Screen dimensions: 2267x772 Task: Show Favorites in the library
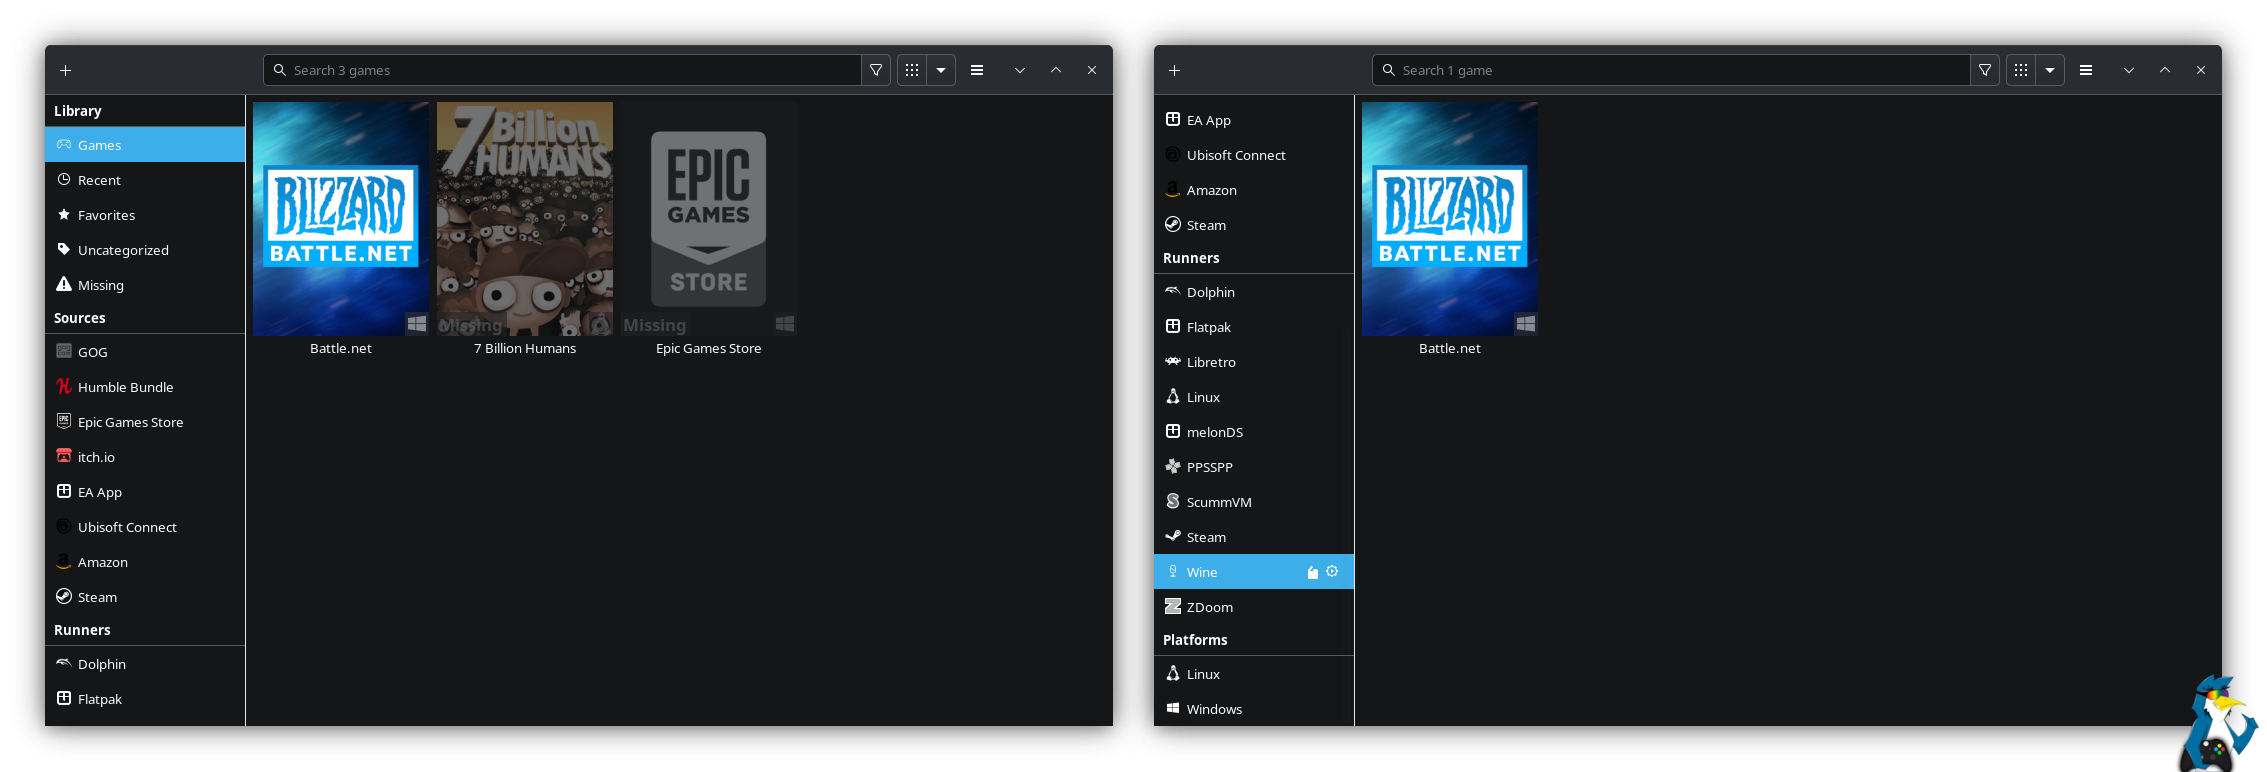pos(106,215)
